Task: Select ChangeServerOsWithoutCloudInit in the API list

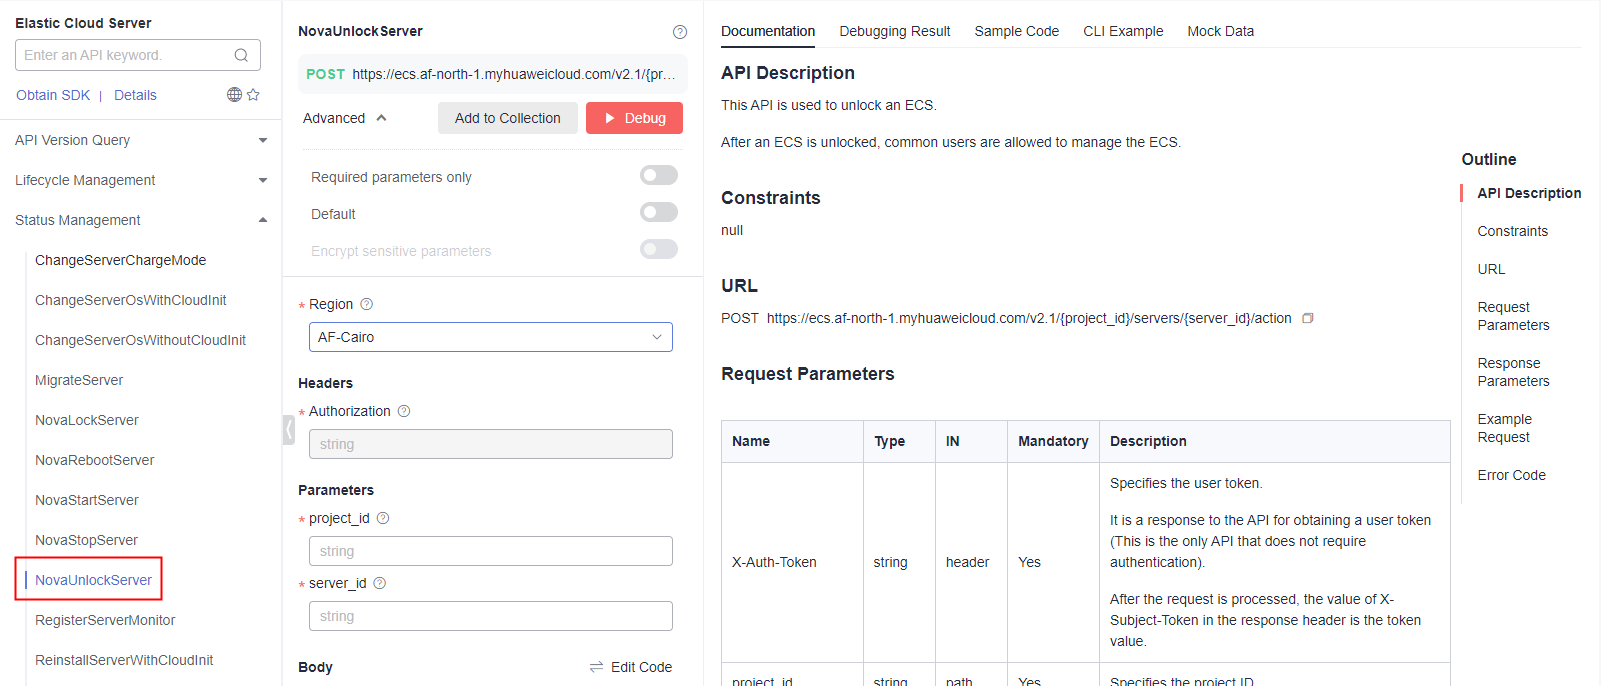Action: pos(141,340)
